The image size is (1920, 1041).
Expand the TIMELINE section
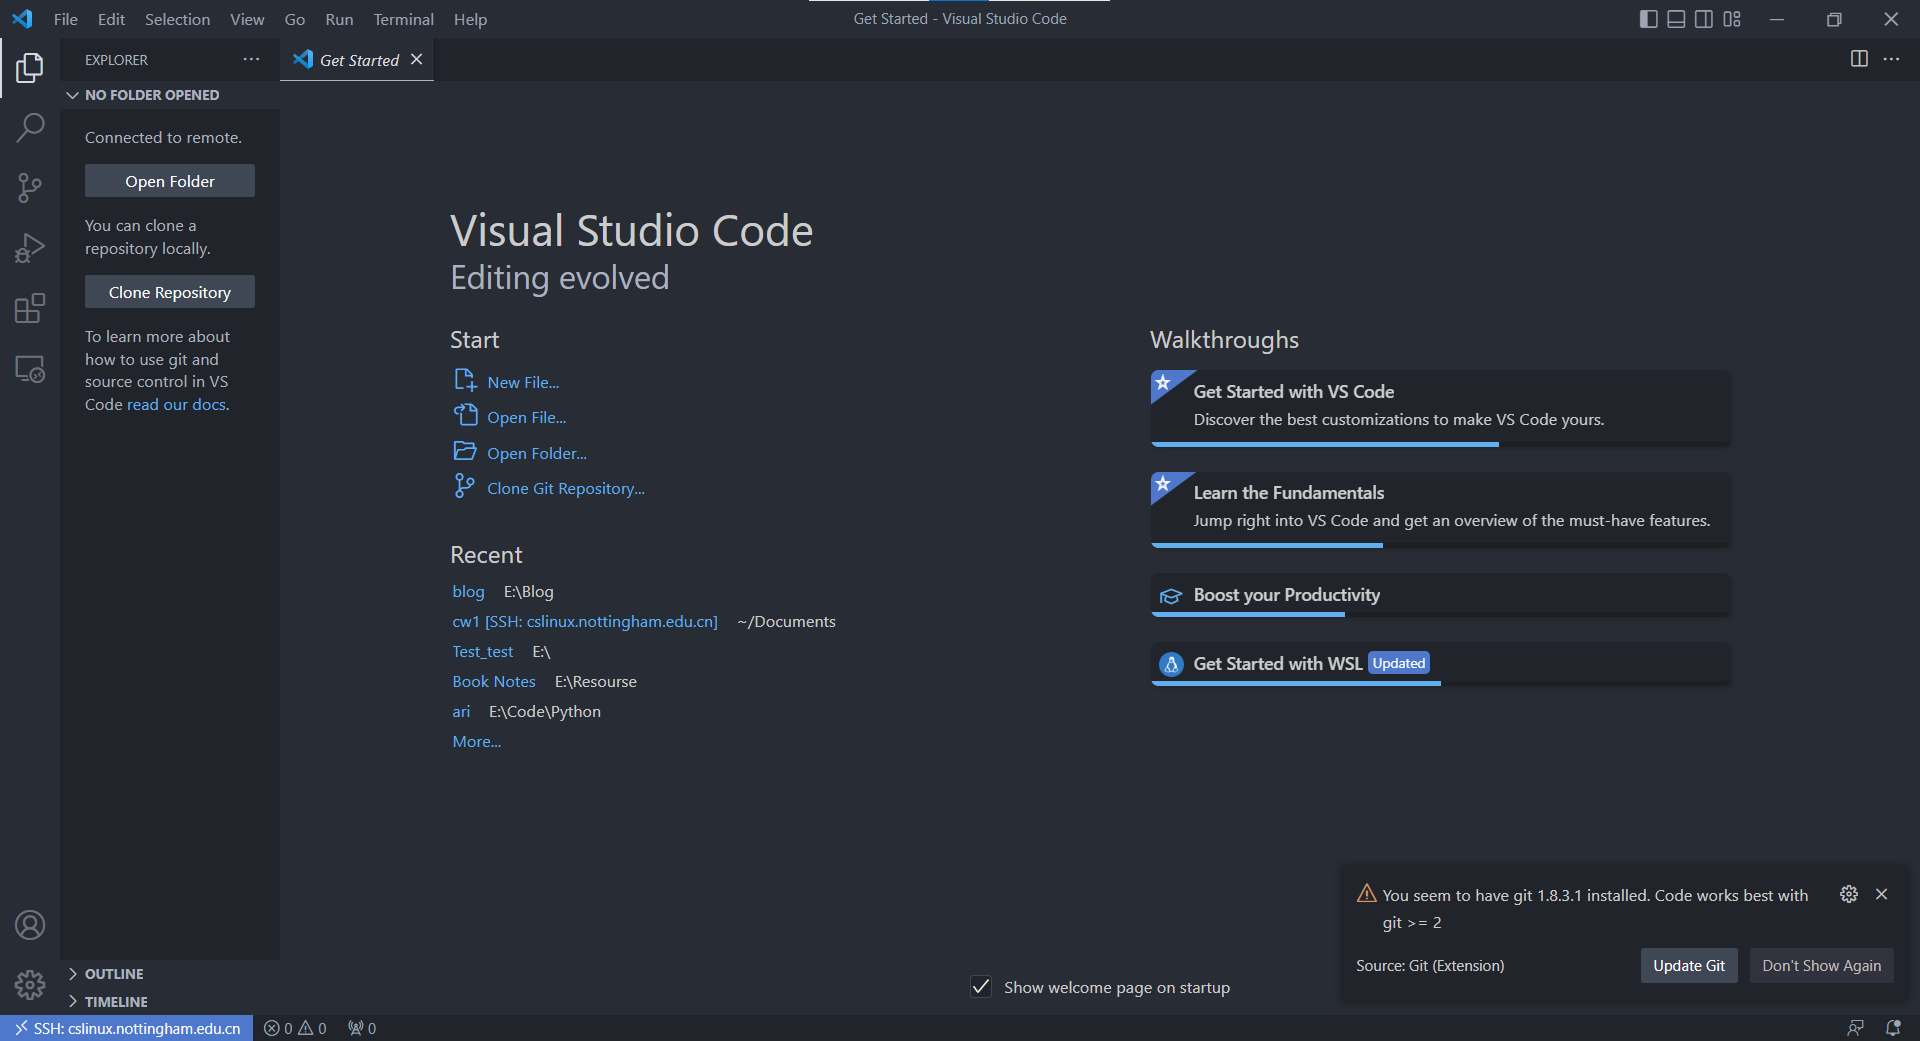point(170,1002)
